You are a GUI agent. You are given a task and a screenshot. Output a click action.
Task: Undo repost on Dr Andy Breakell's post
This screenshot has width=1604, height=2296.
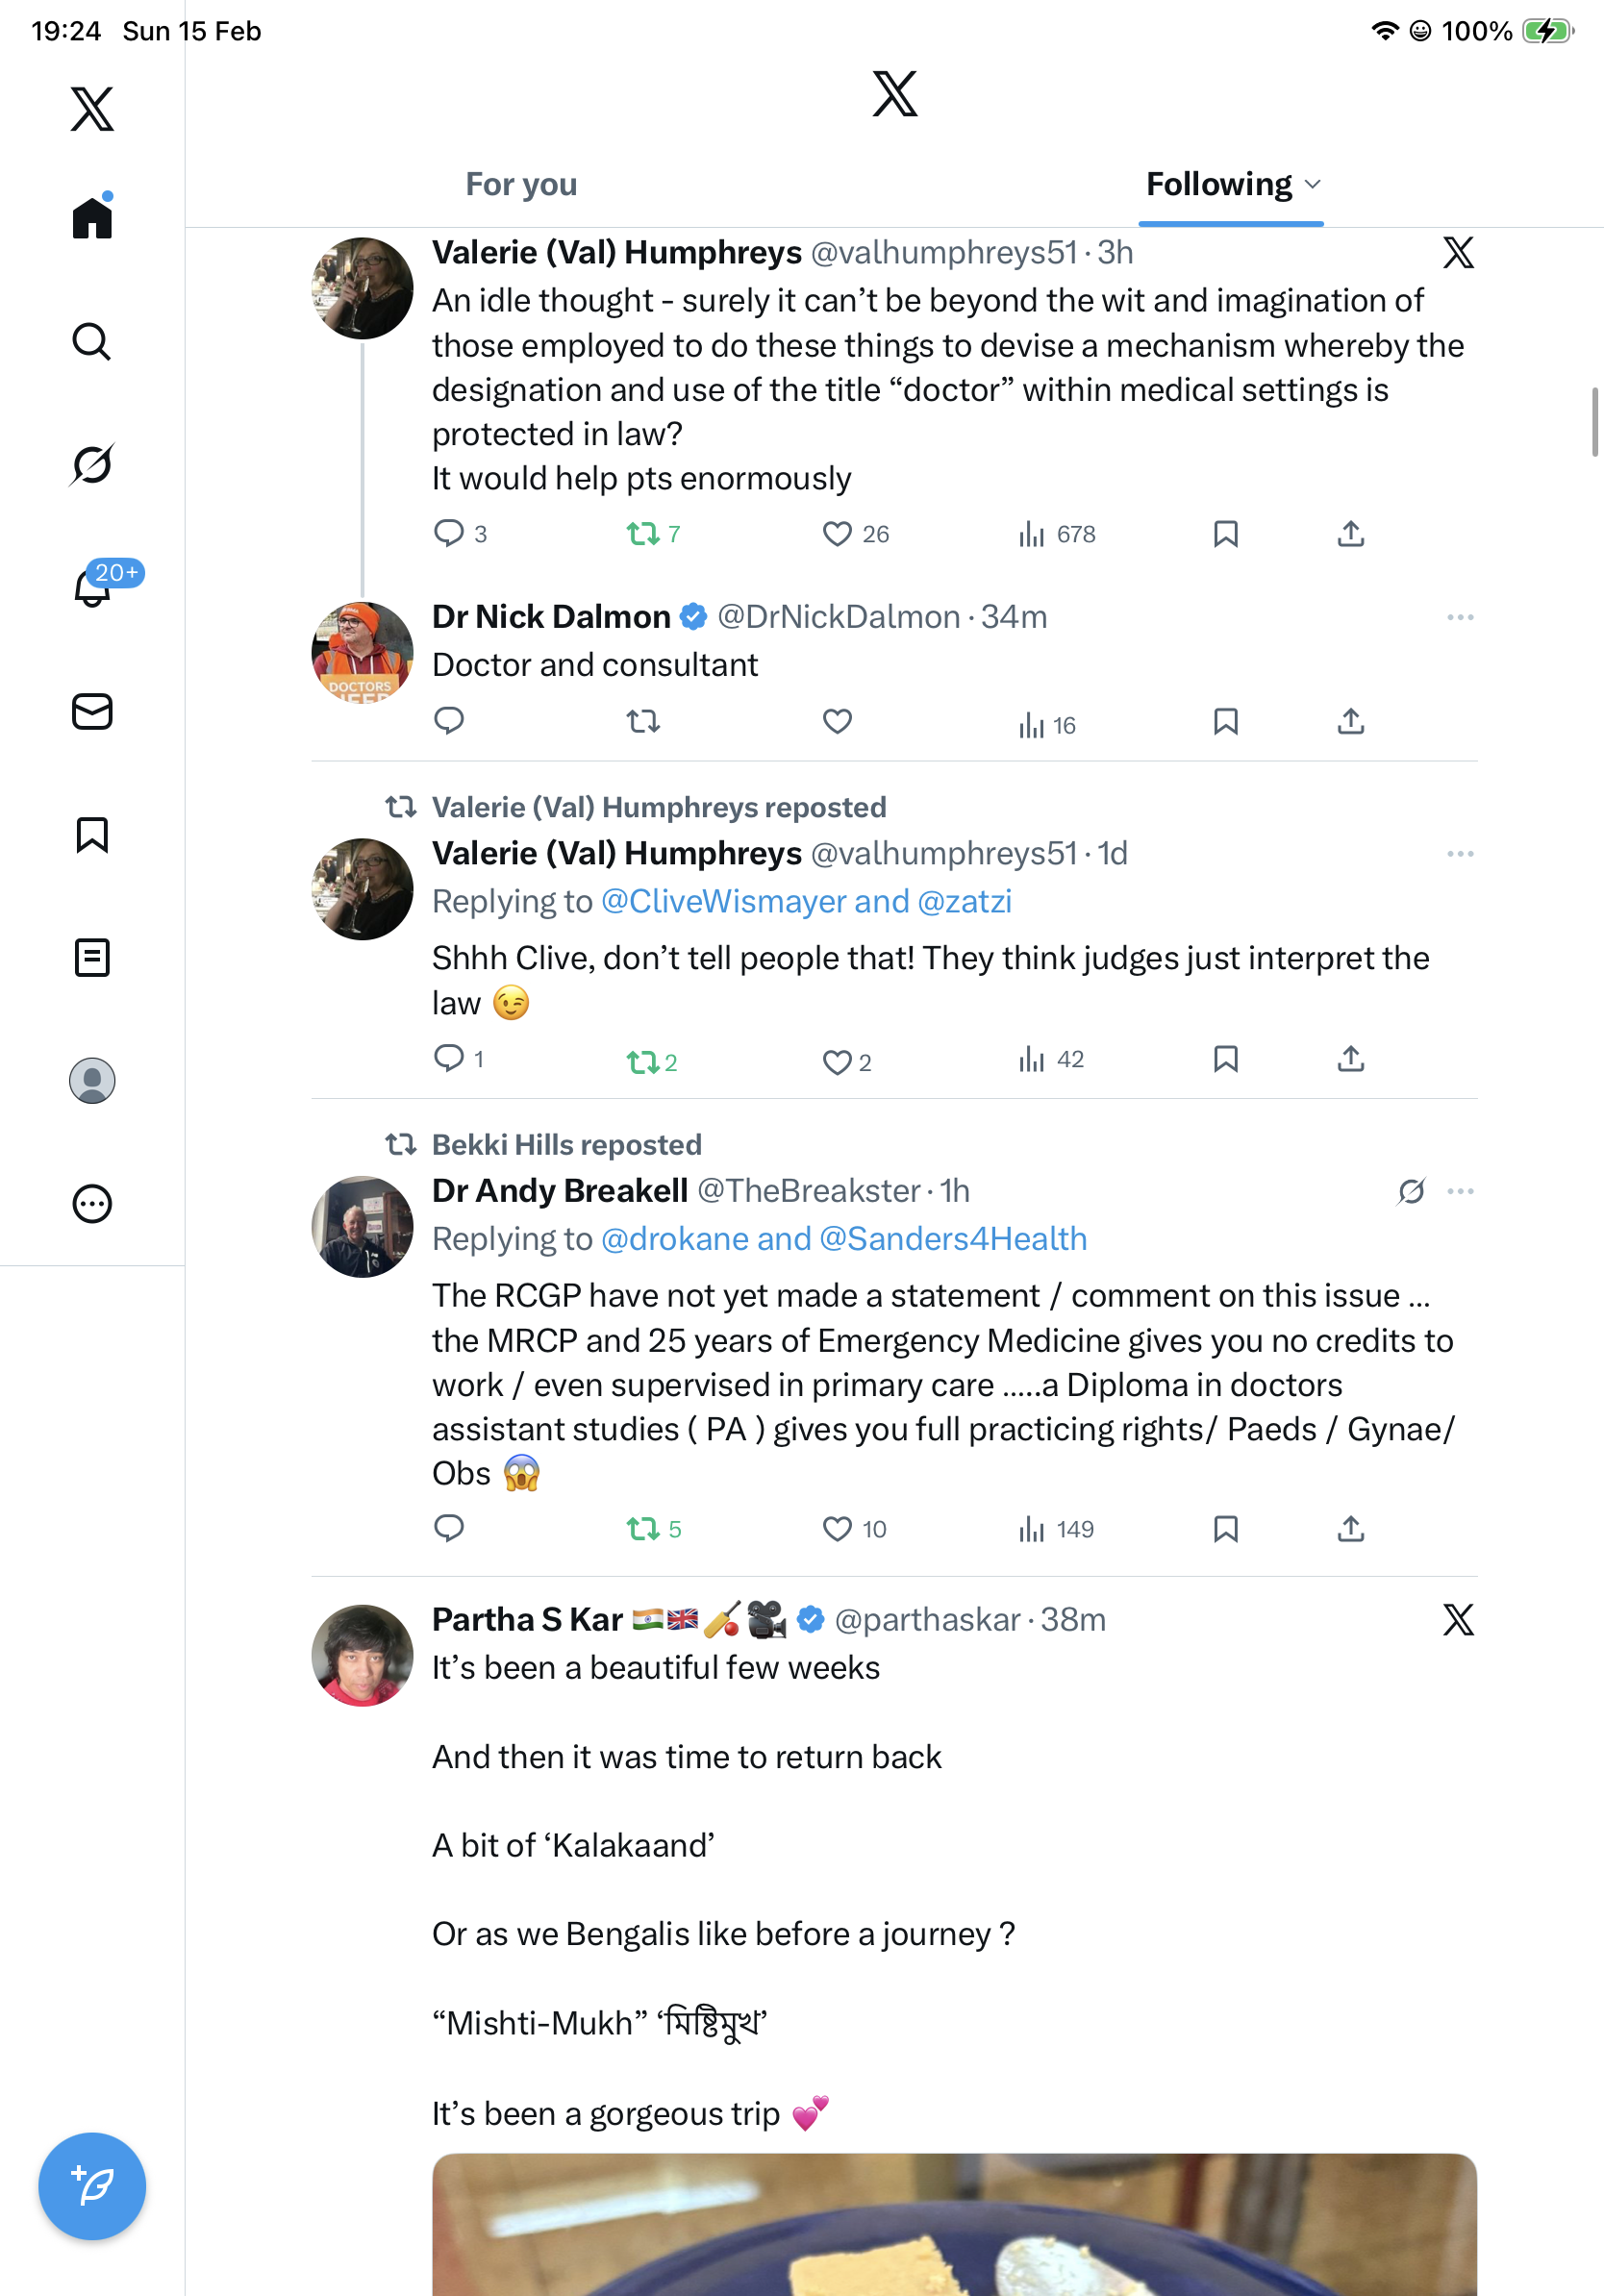tap(643, 1529)
